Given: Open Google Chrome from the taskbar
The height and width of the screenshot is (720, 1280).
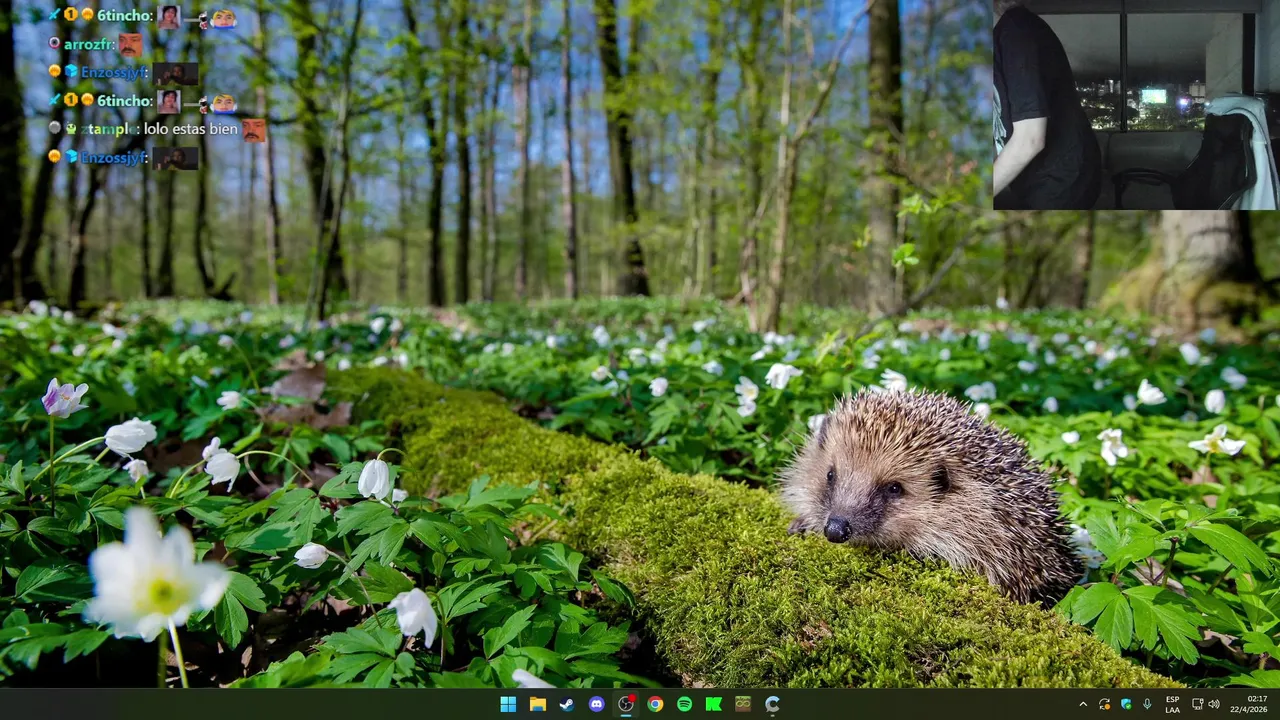Looking at the screenshot, I should [x=655, y=704].
